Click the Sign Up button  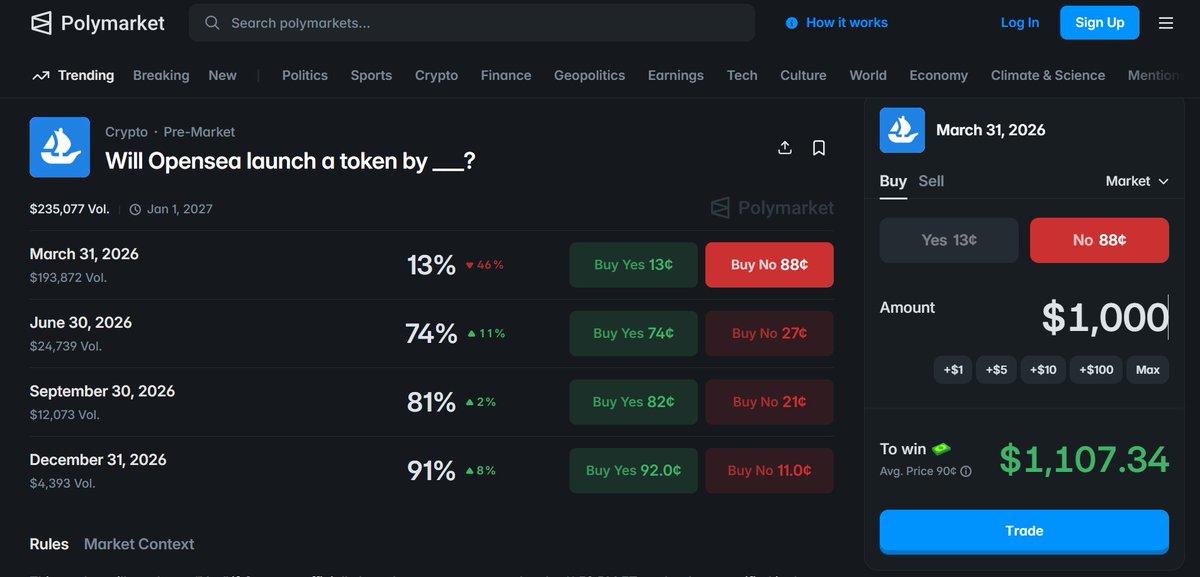(1100, 23)
